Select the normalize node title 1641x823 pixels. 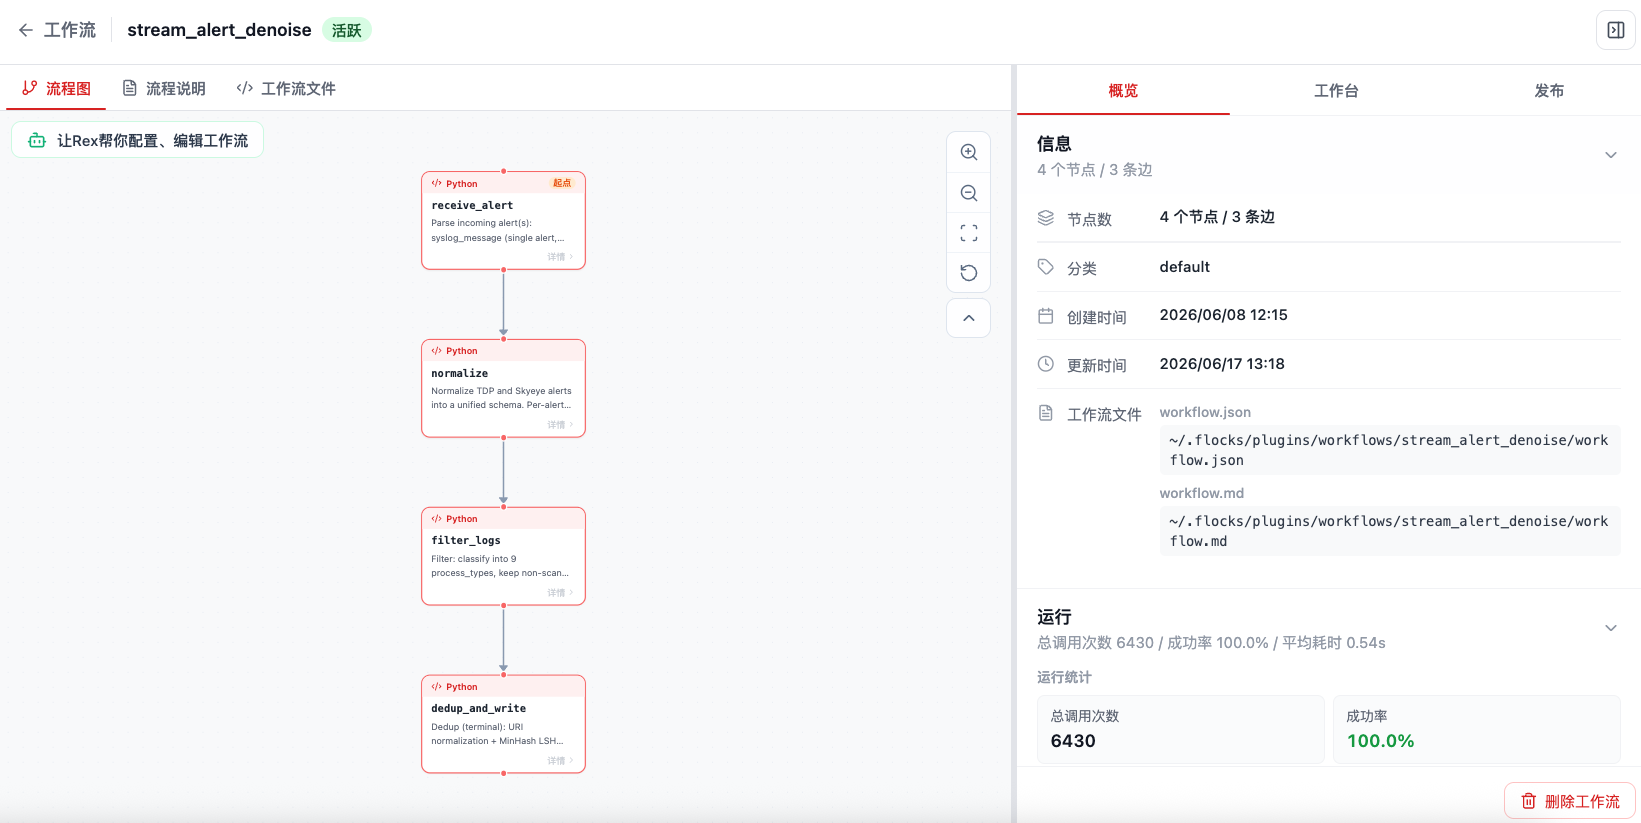coord(460,373)
